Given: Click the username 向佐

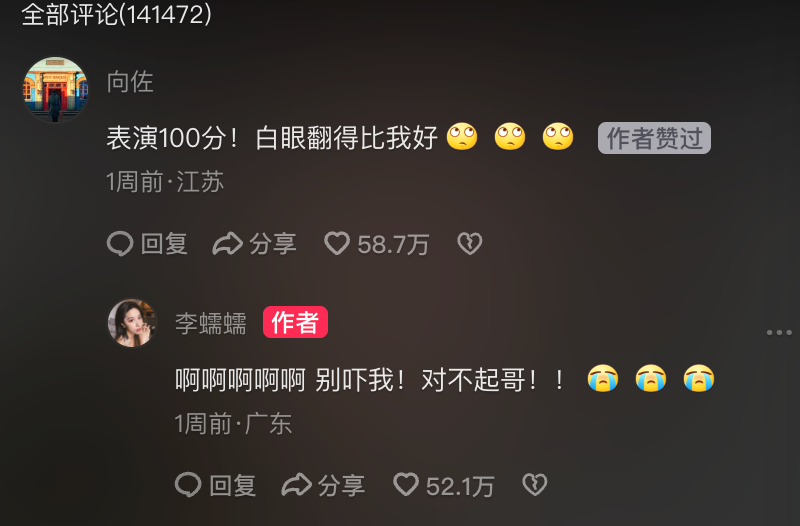Looking at the screenshot, I should (x=130, y=82).
